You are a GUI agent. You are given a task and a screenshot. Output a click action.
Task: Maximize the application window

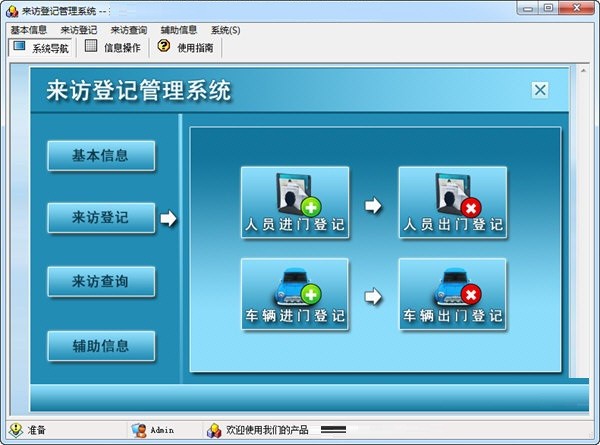[x=549, y=8]
